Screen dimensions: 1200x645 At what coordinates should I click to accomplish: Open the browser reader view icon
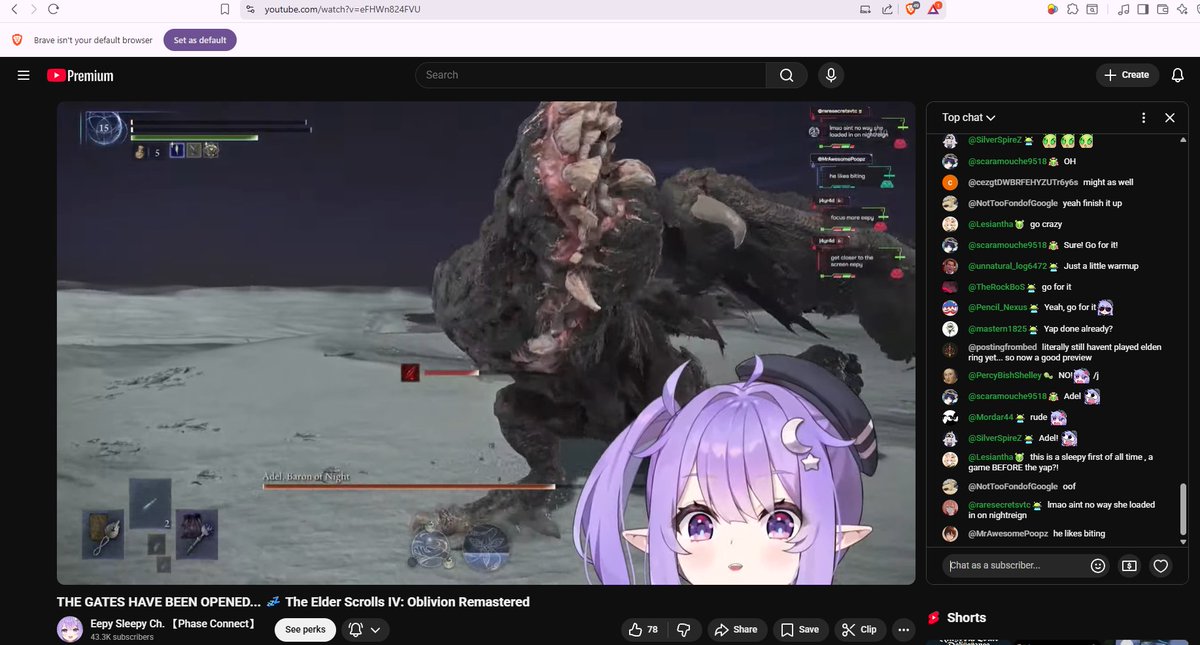865,9
